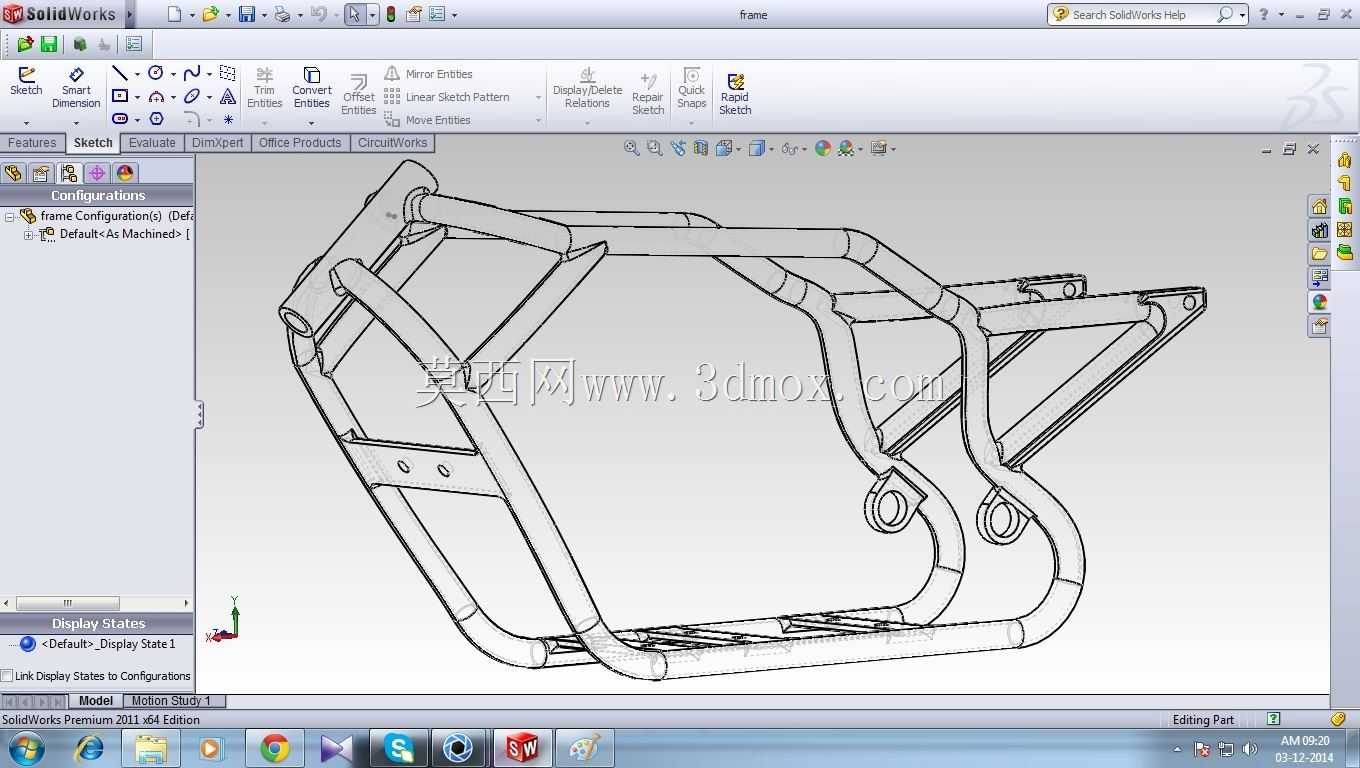Click the Quick Snaps tool
Image resolution: width=1360 pixels, height=768 pixels.
(691, 88)
